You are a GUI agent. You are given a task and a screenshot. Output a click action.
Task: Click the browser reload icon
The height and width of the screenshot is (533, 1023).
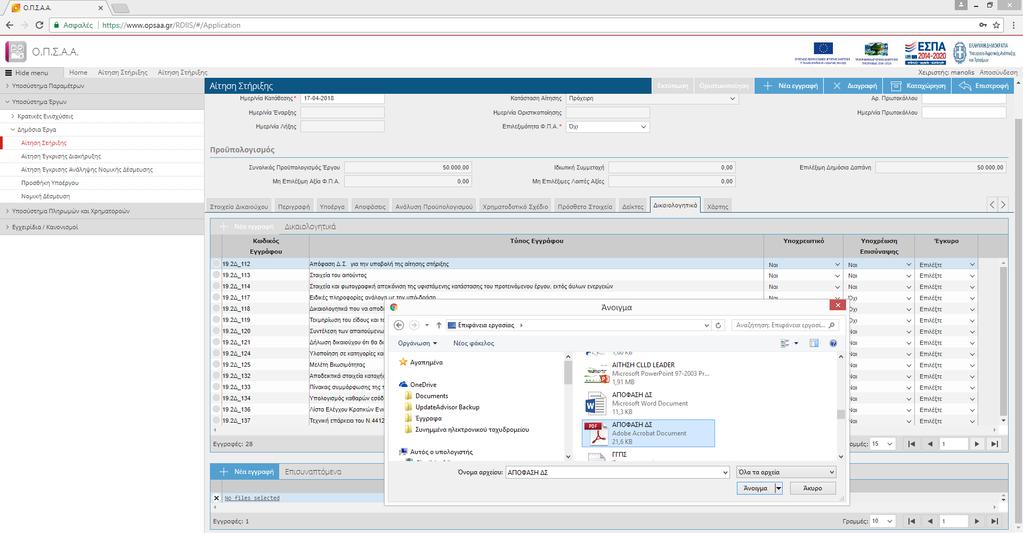click(x=39, y=25)
